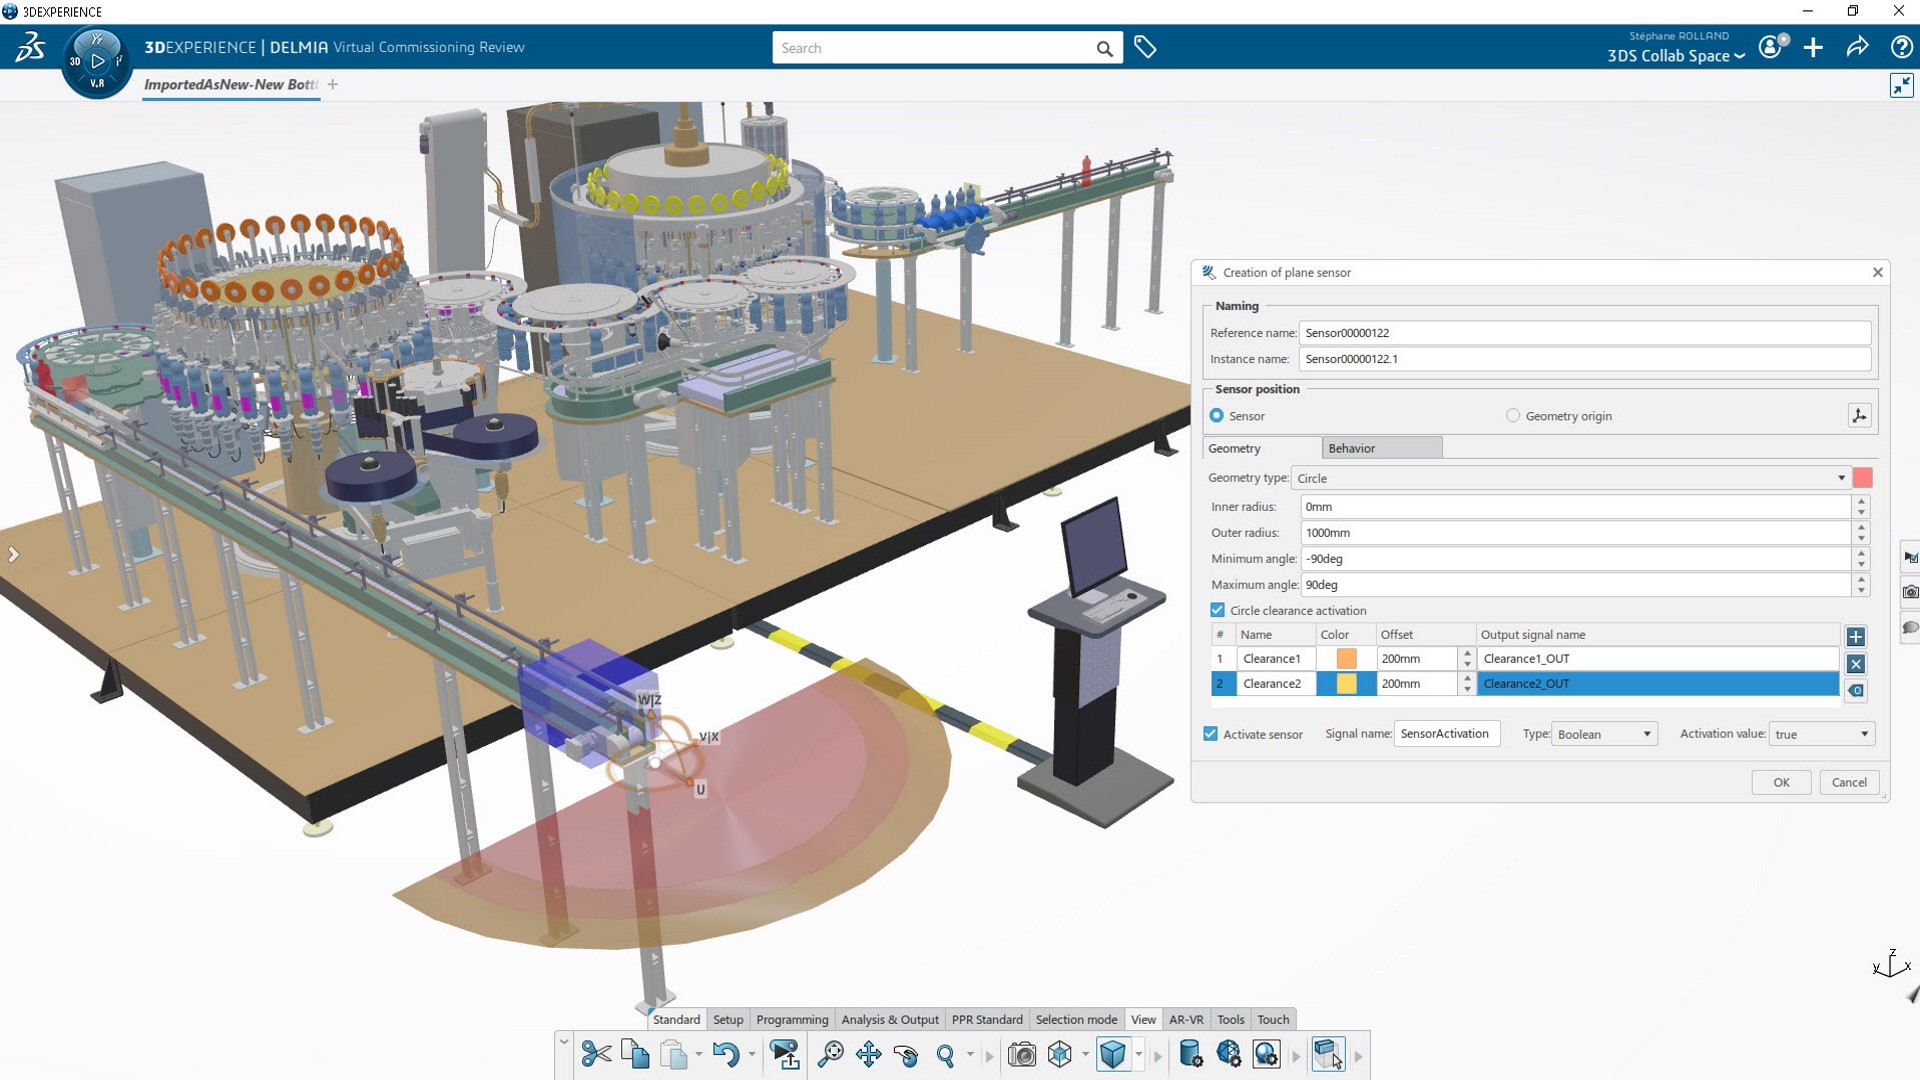Click the Capture camera icon in toolbar

click(x=1021, y=1054)
